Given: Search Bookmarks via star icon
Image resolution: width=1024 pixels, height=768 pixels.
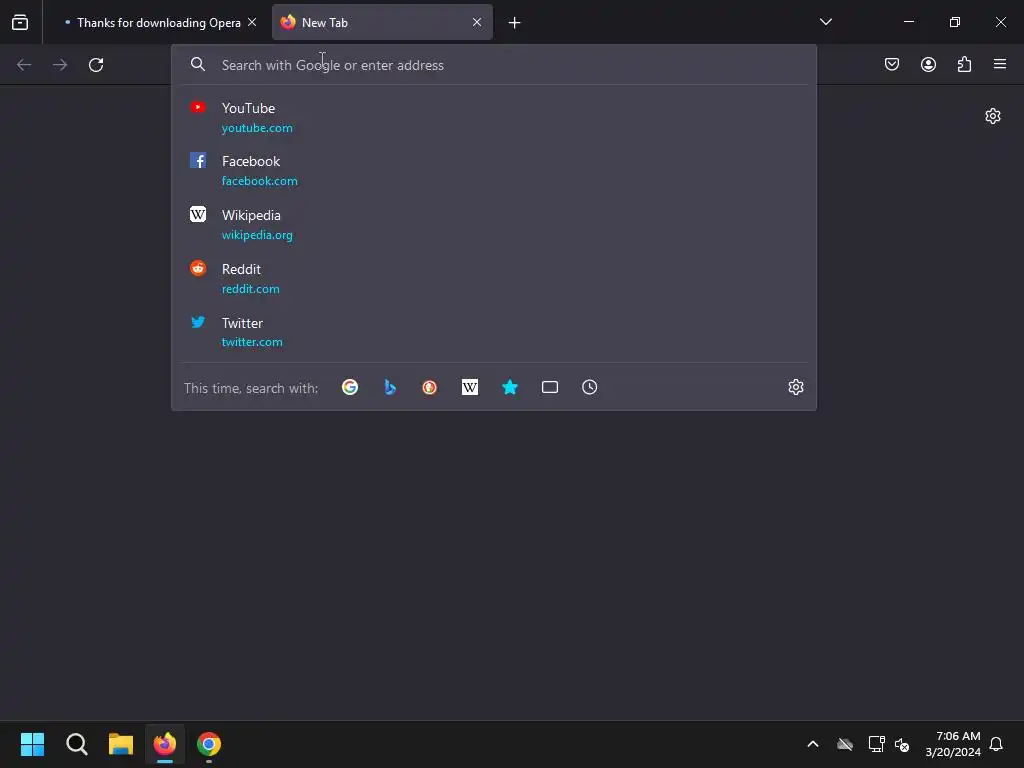Looking at the screenshot, I should point(510,387).
